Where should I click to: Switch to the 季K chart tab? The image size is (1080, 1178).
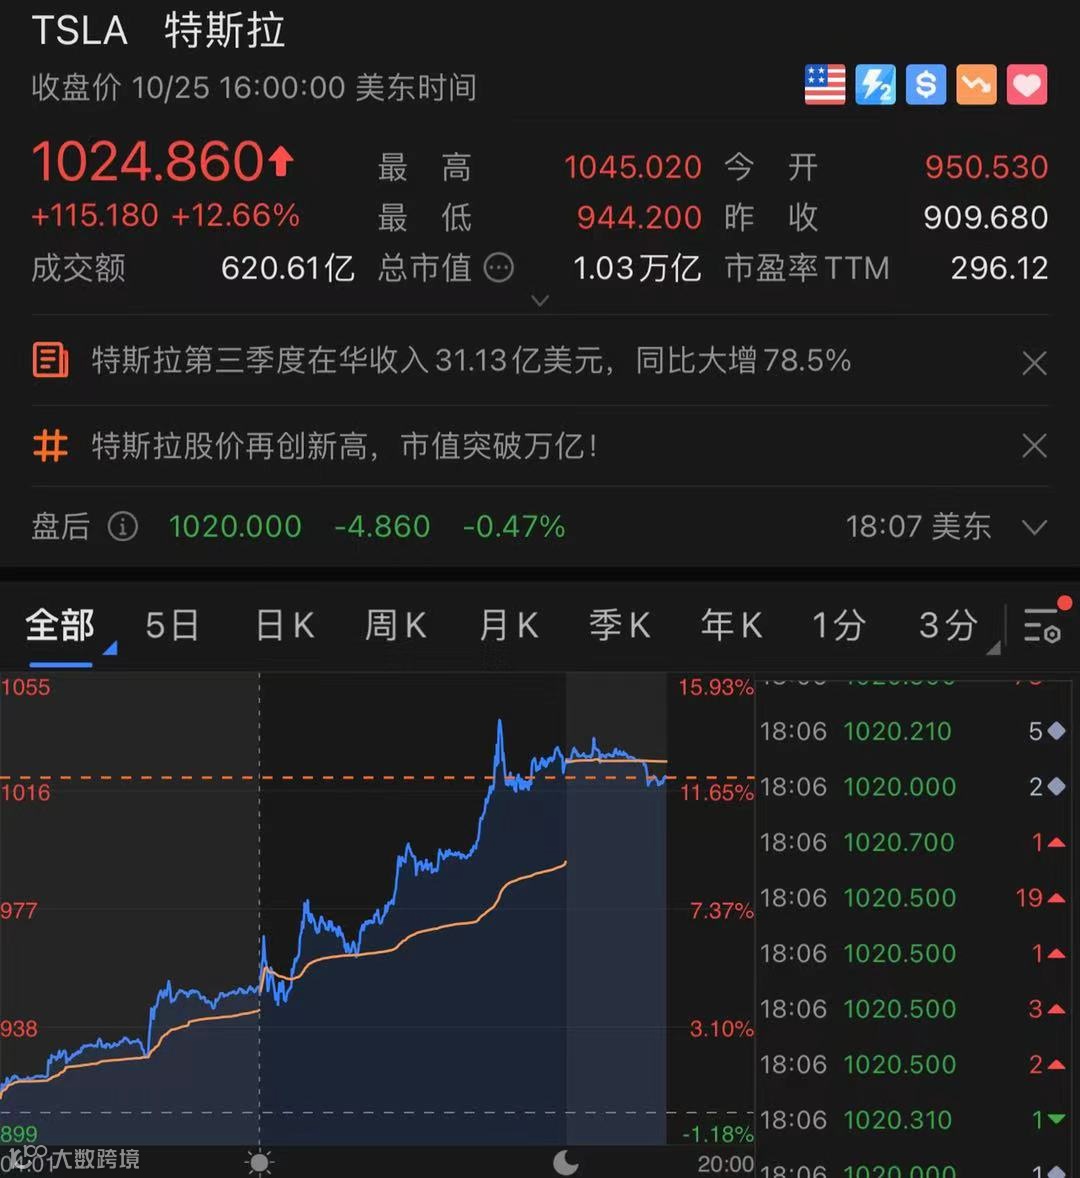(x=620, y=625)
